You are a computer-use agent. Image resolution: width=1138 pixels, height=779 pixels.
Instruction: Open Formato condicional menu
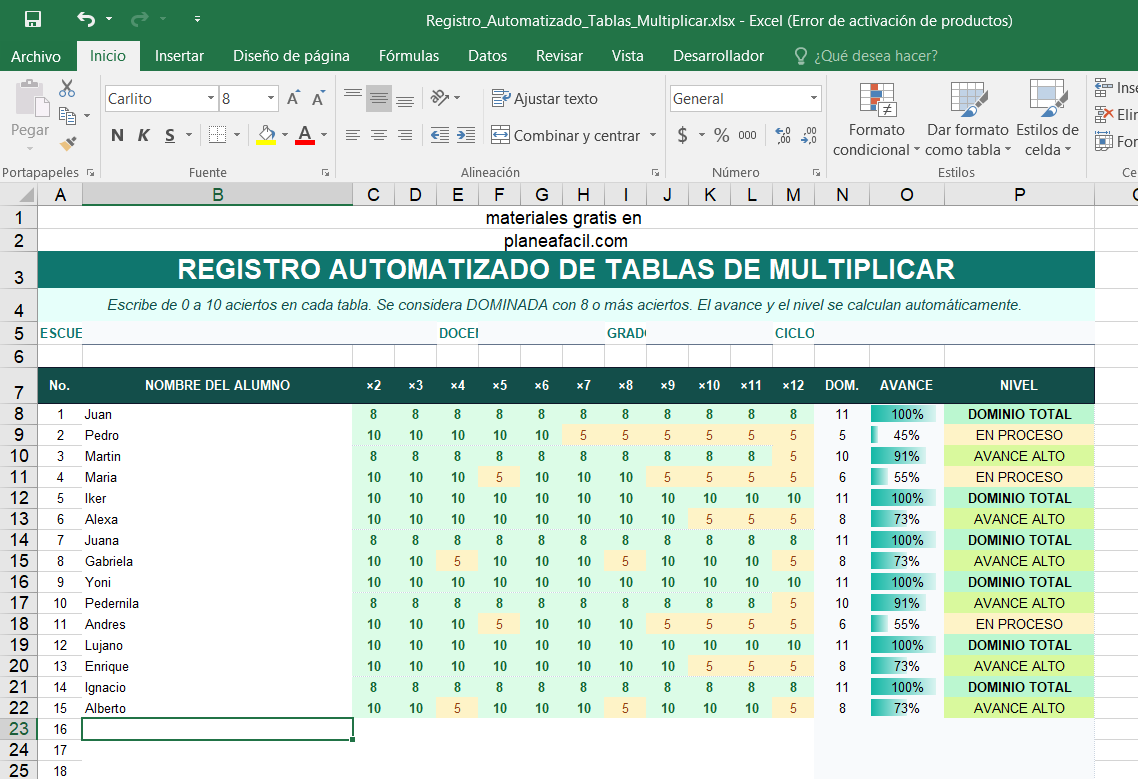[877, 118]
